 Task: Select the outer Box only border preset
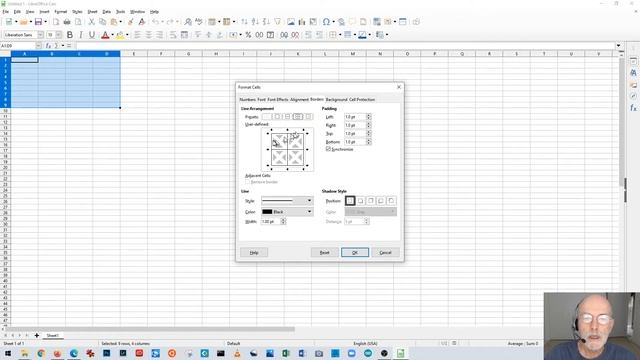pyautogui.click(x=277, y=117)
